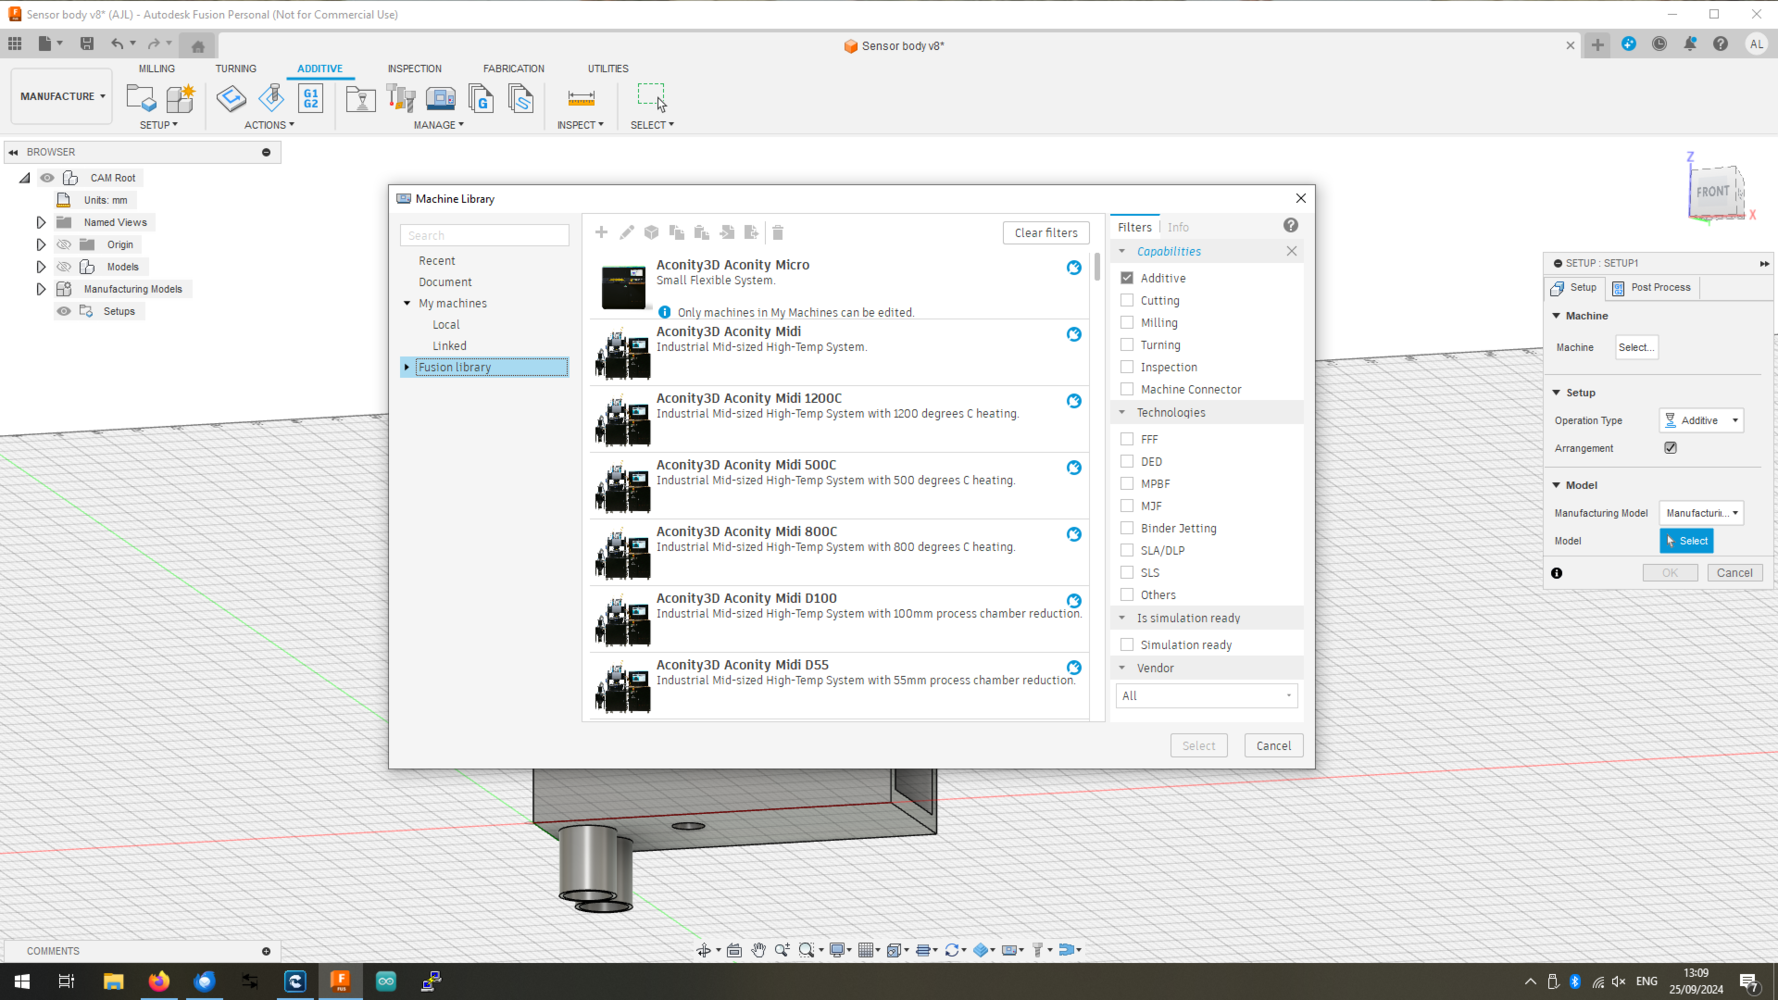The image size is (1778, 1000).
Task: Open the ACTIONS menu in the ribbon
Action: [269, 125]
